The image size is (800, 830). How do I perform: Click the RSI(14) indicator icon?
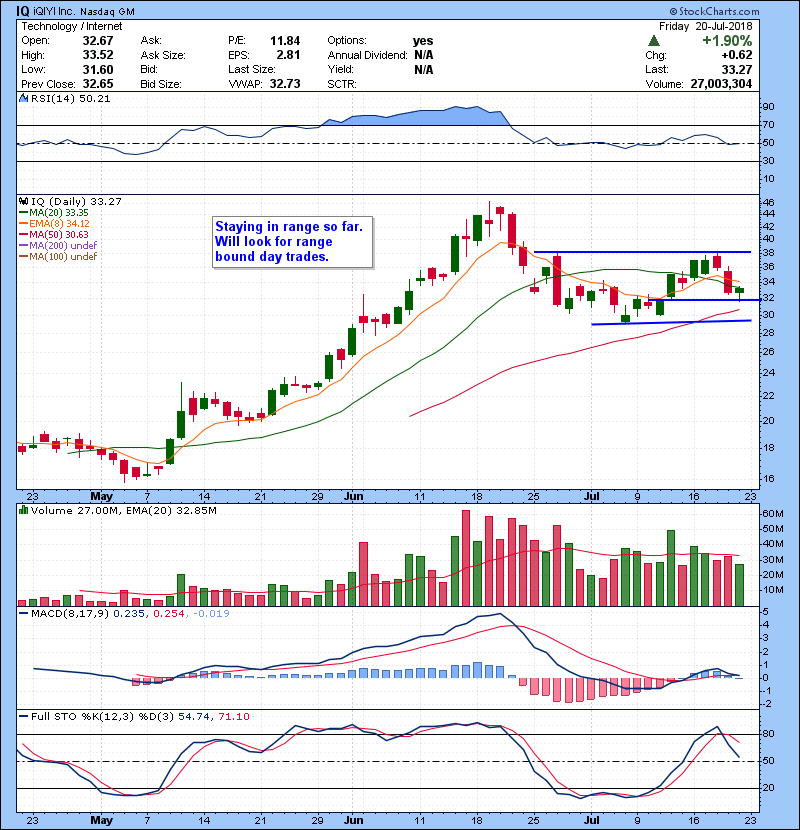coord(23,98)
